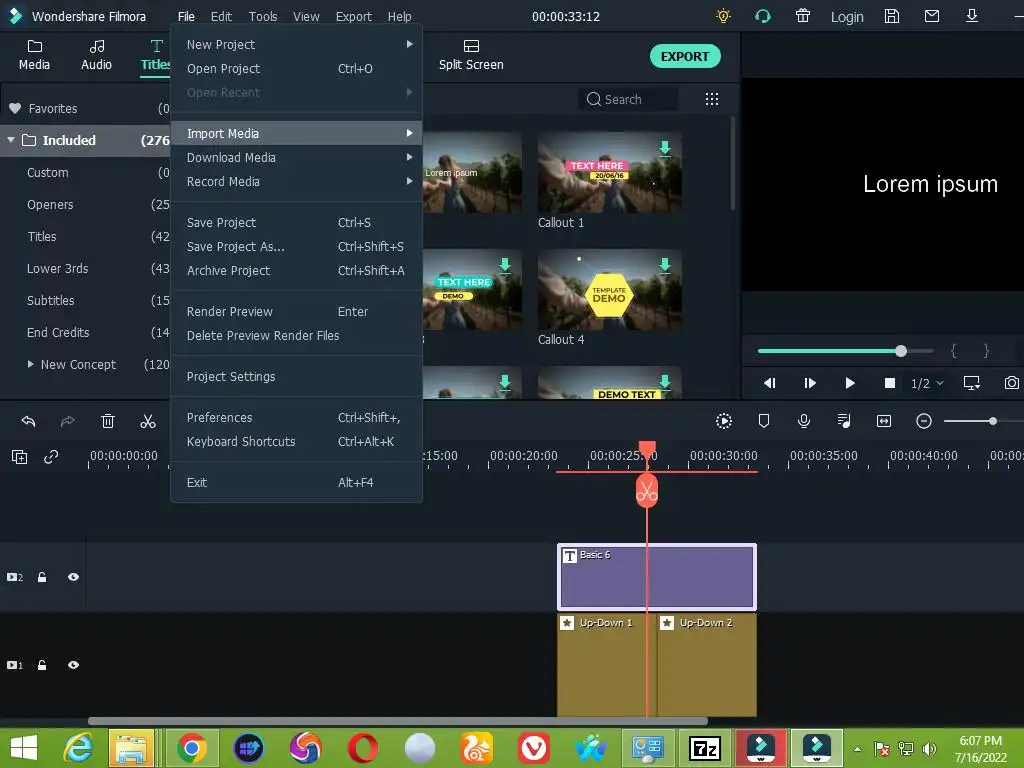Click the voiceover microphone icon
1024x768 pixels.
[804, 421]
